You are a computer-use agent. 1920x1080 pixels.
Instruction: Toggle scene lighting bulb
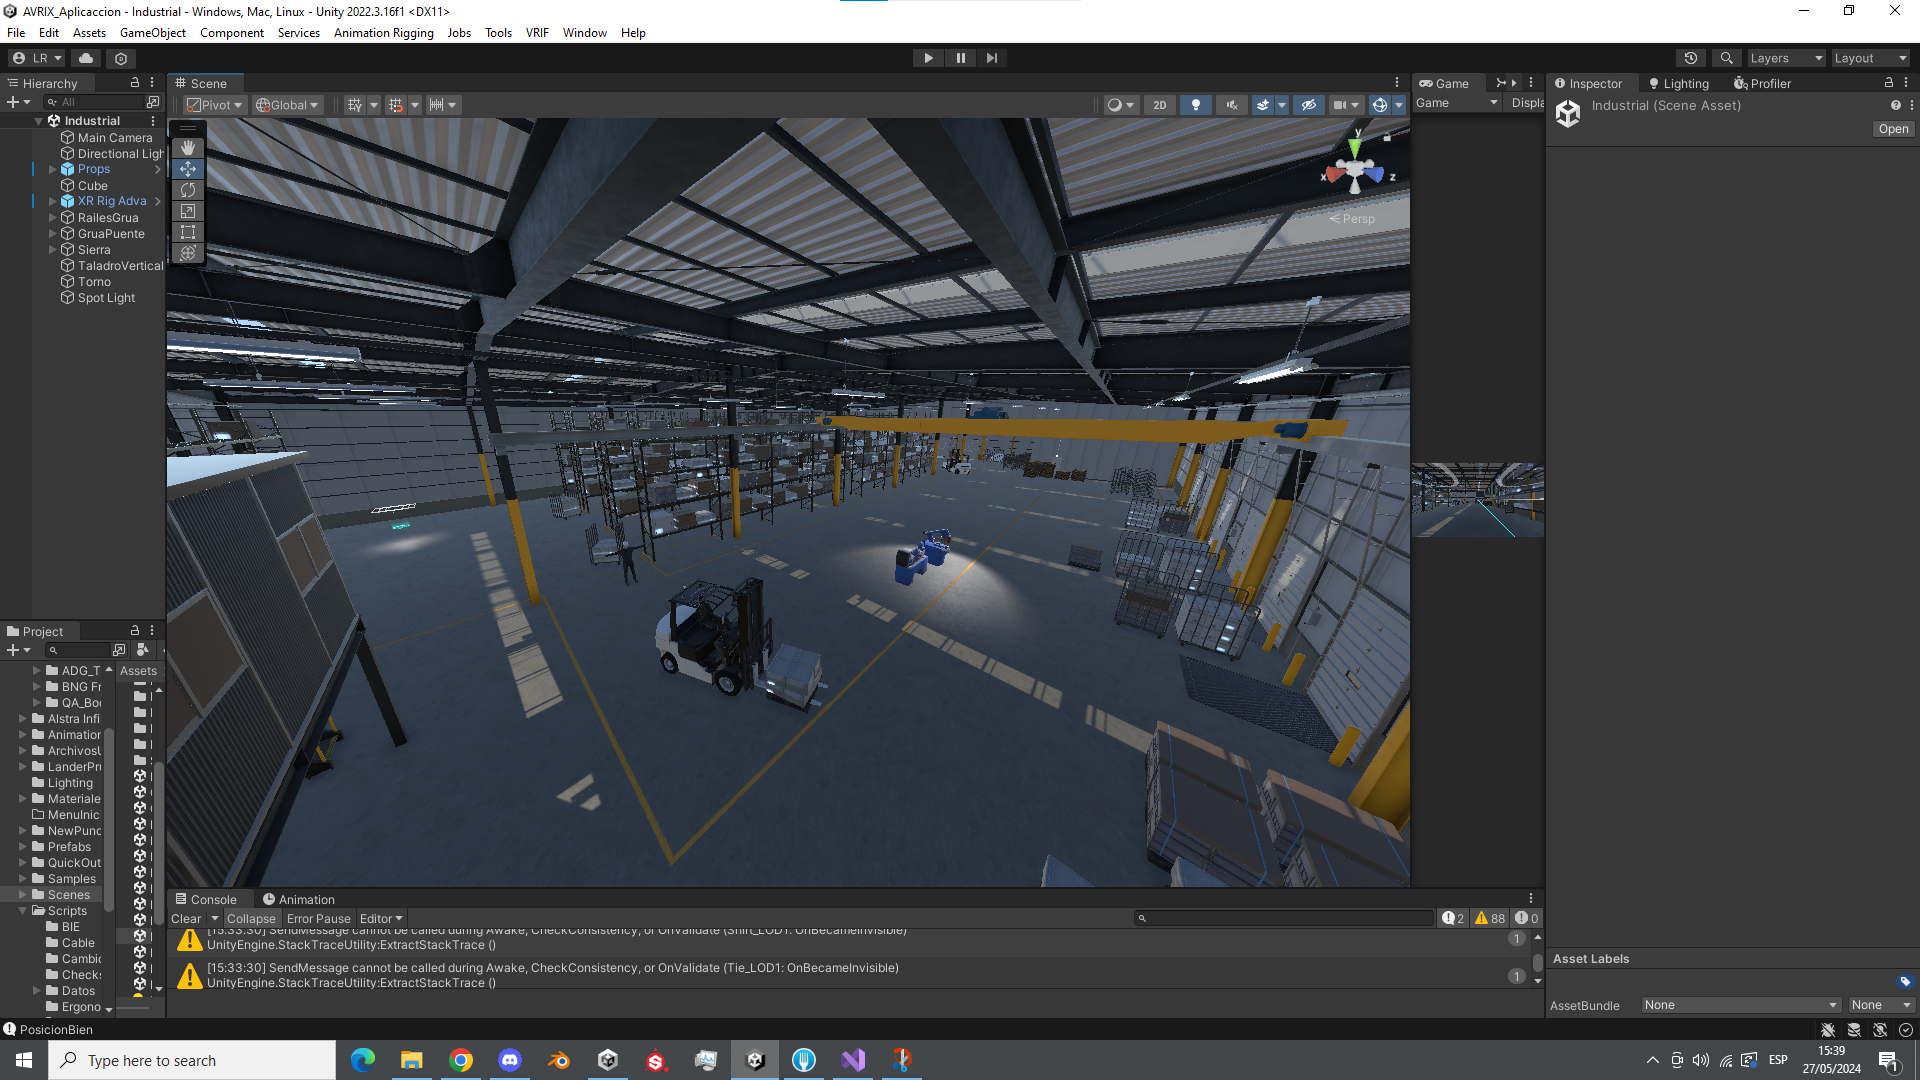click(1196, 105)
